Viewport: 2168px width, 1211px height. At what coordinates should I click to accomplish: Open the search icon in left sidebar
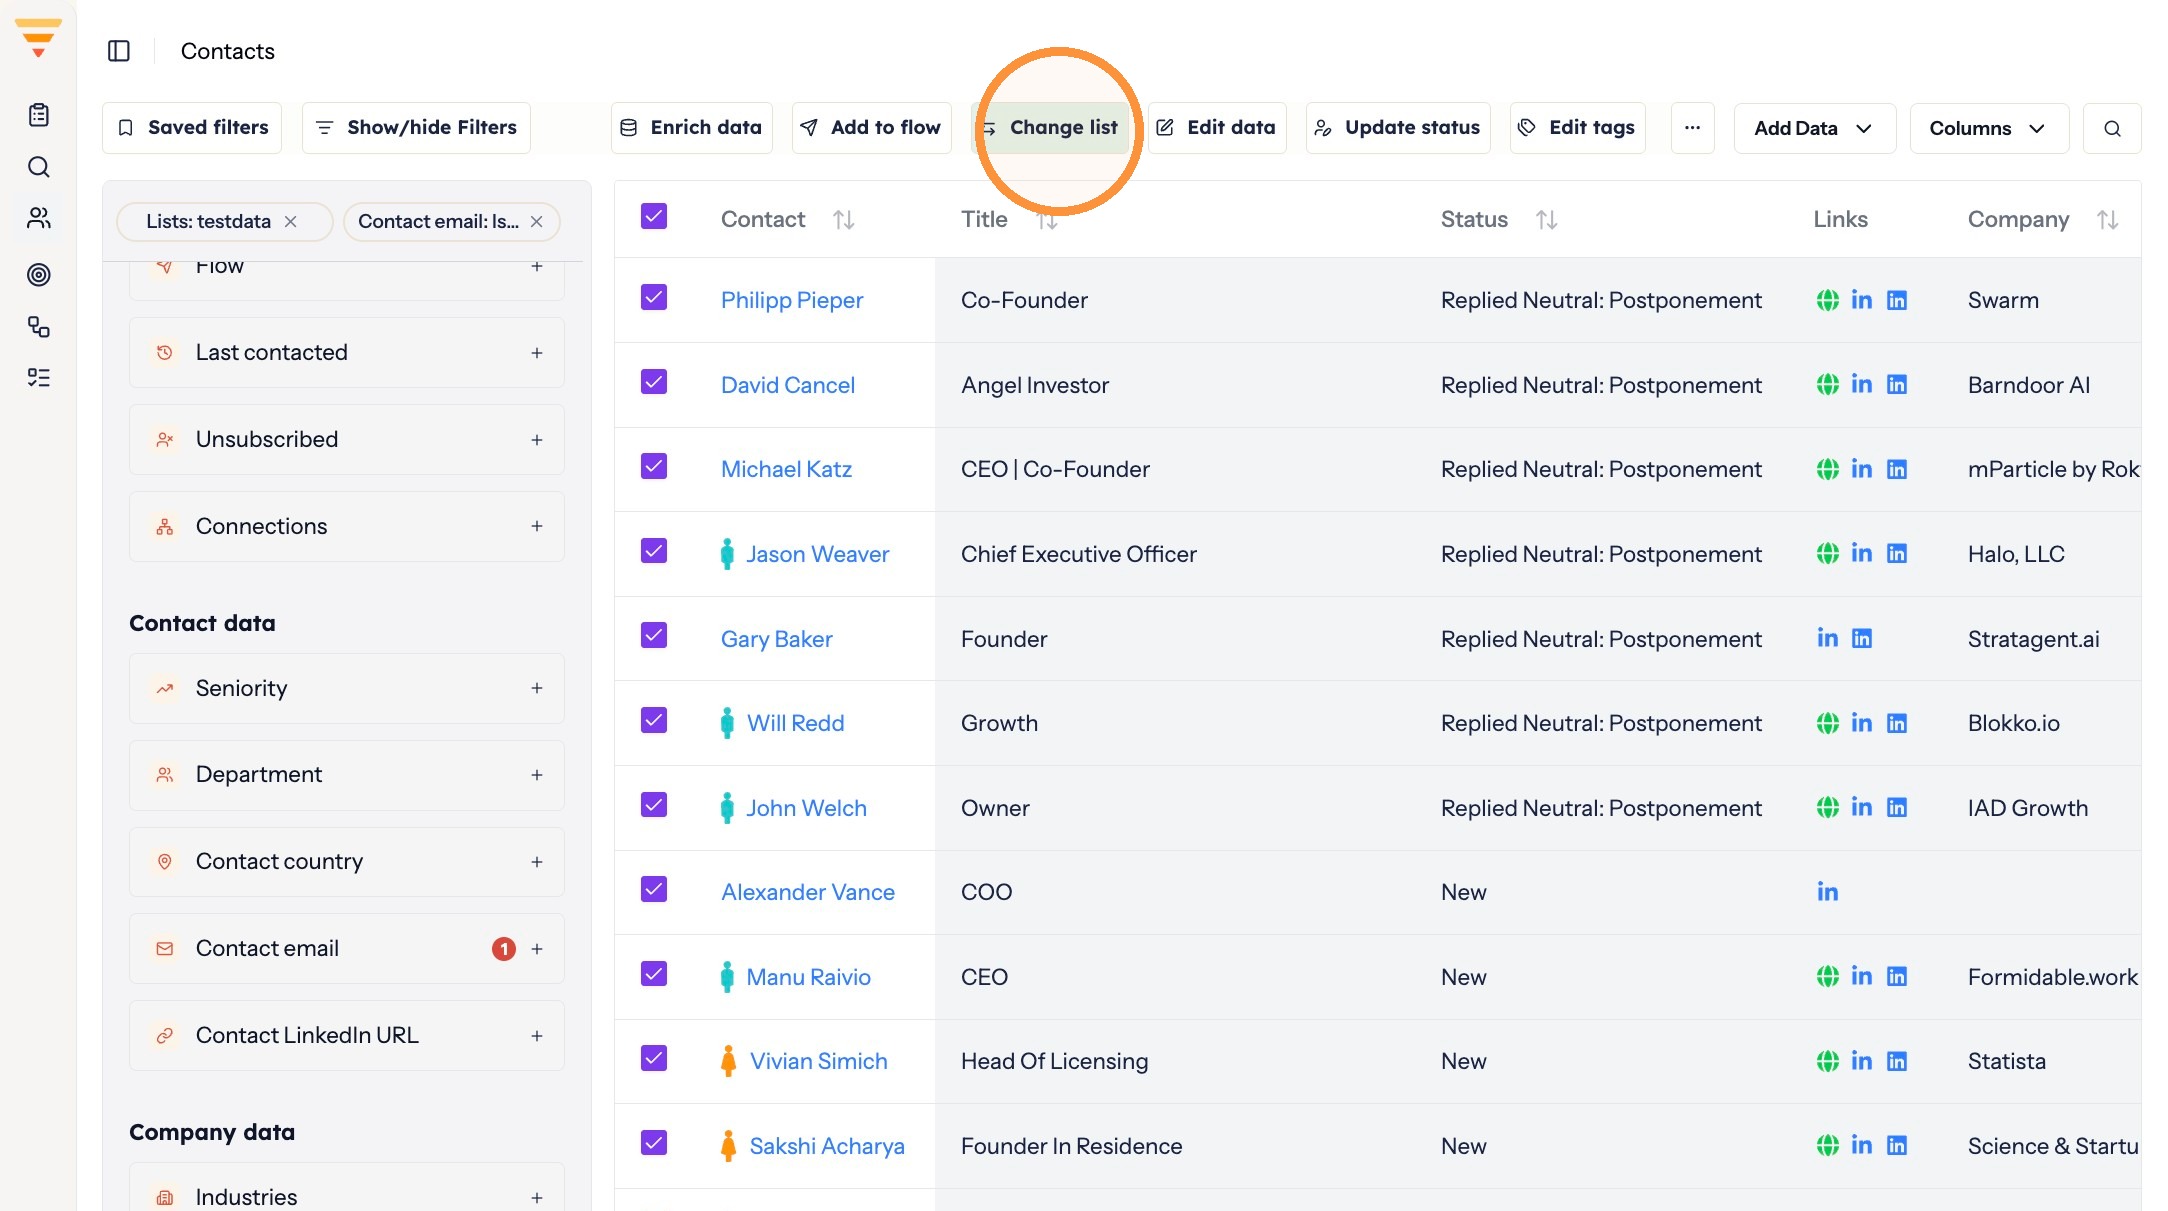(39, 167)
